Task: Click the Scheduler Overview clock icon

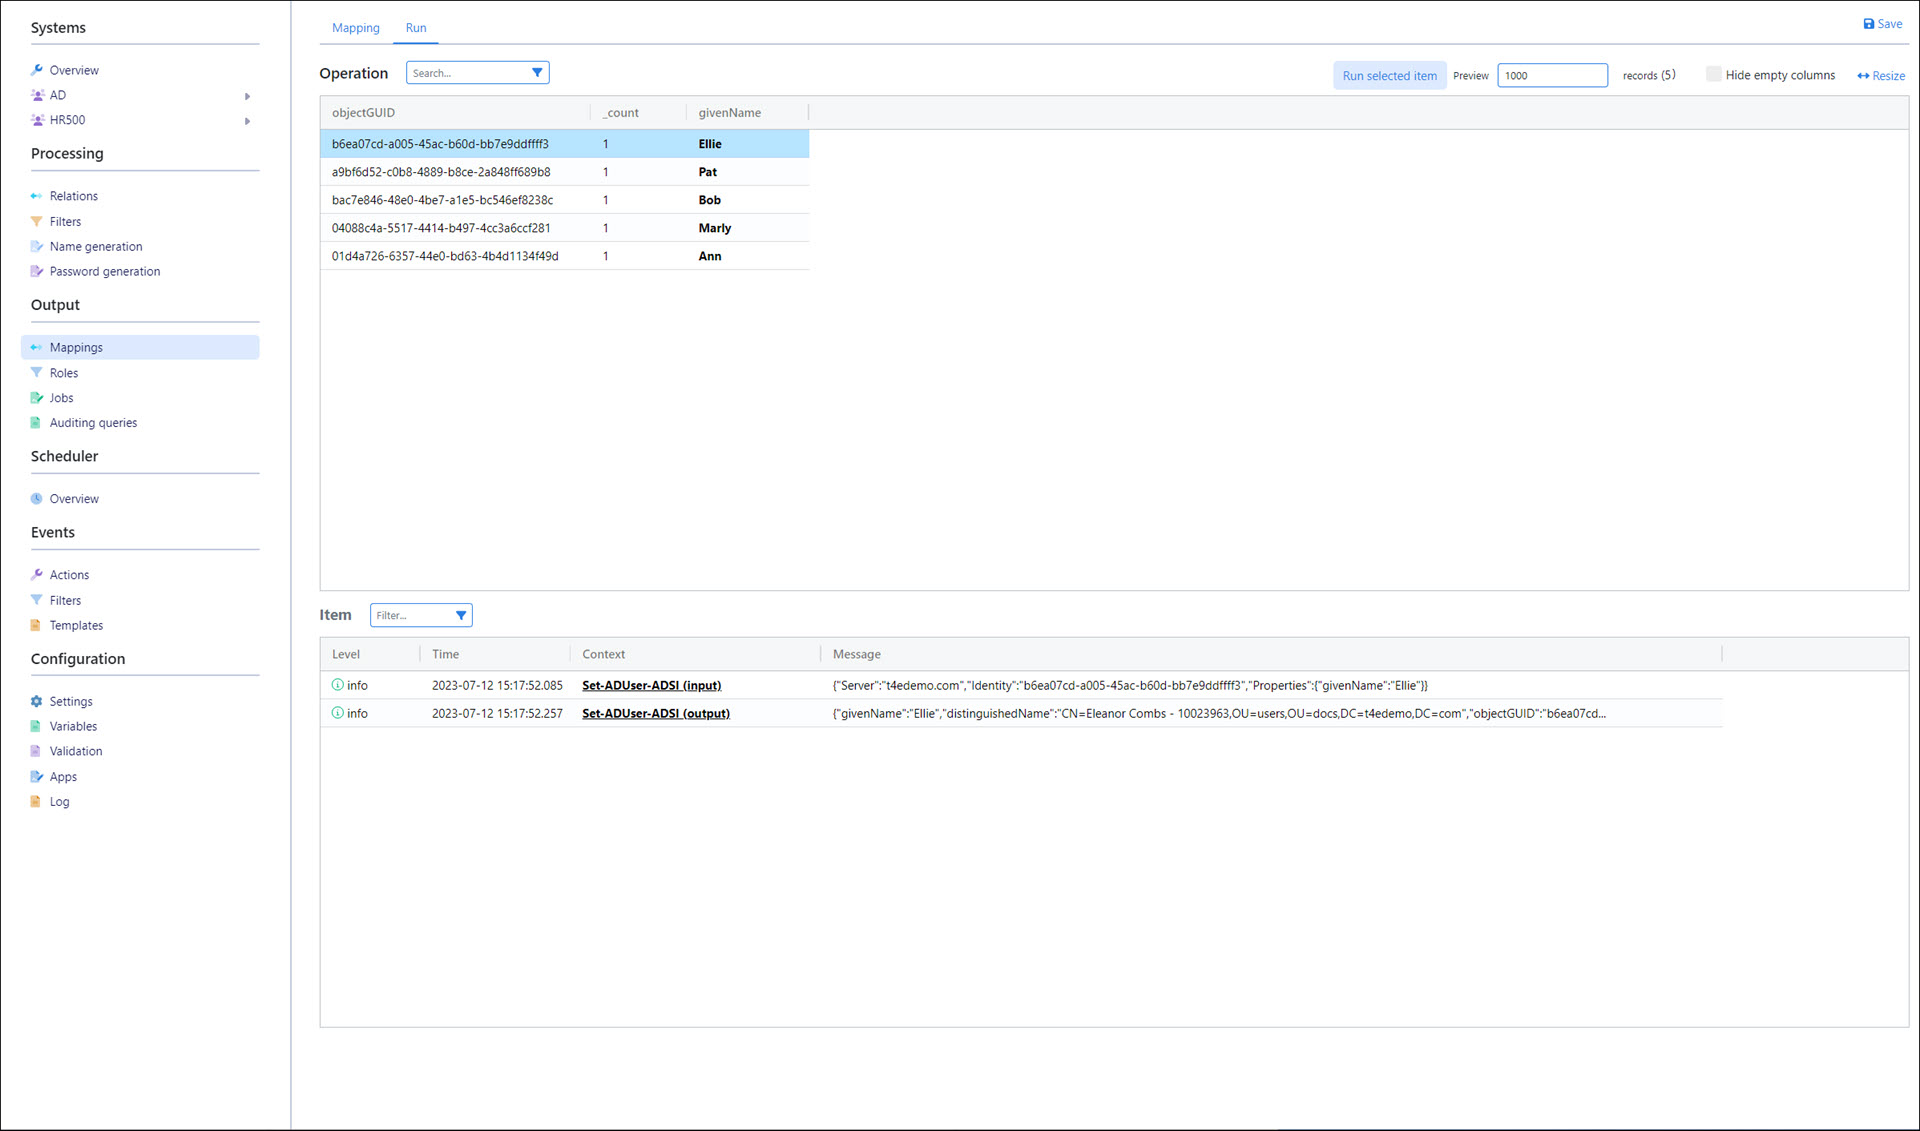Action: [x=37, y=498]
